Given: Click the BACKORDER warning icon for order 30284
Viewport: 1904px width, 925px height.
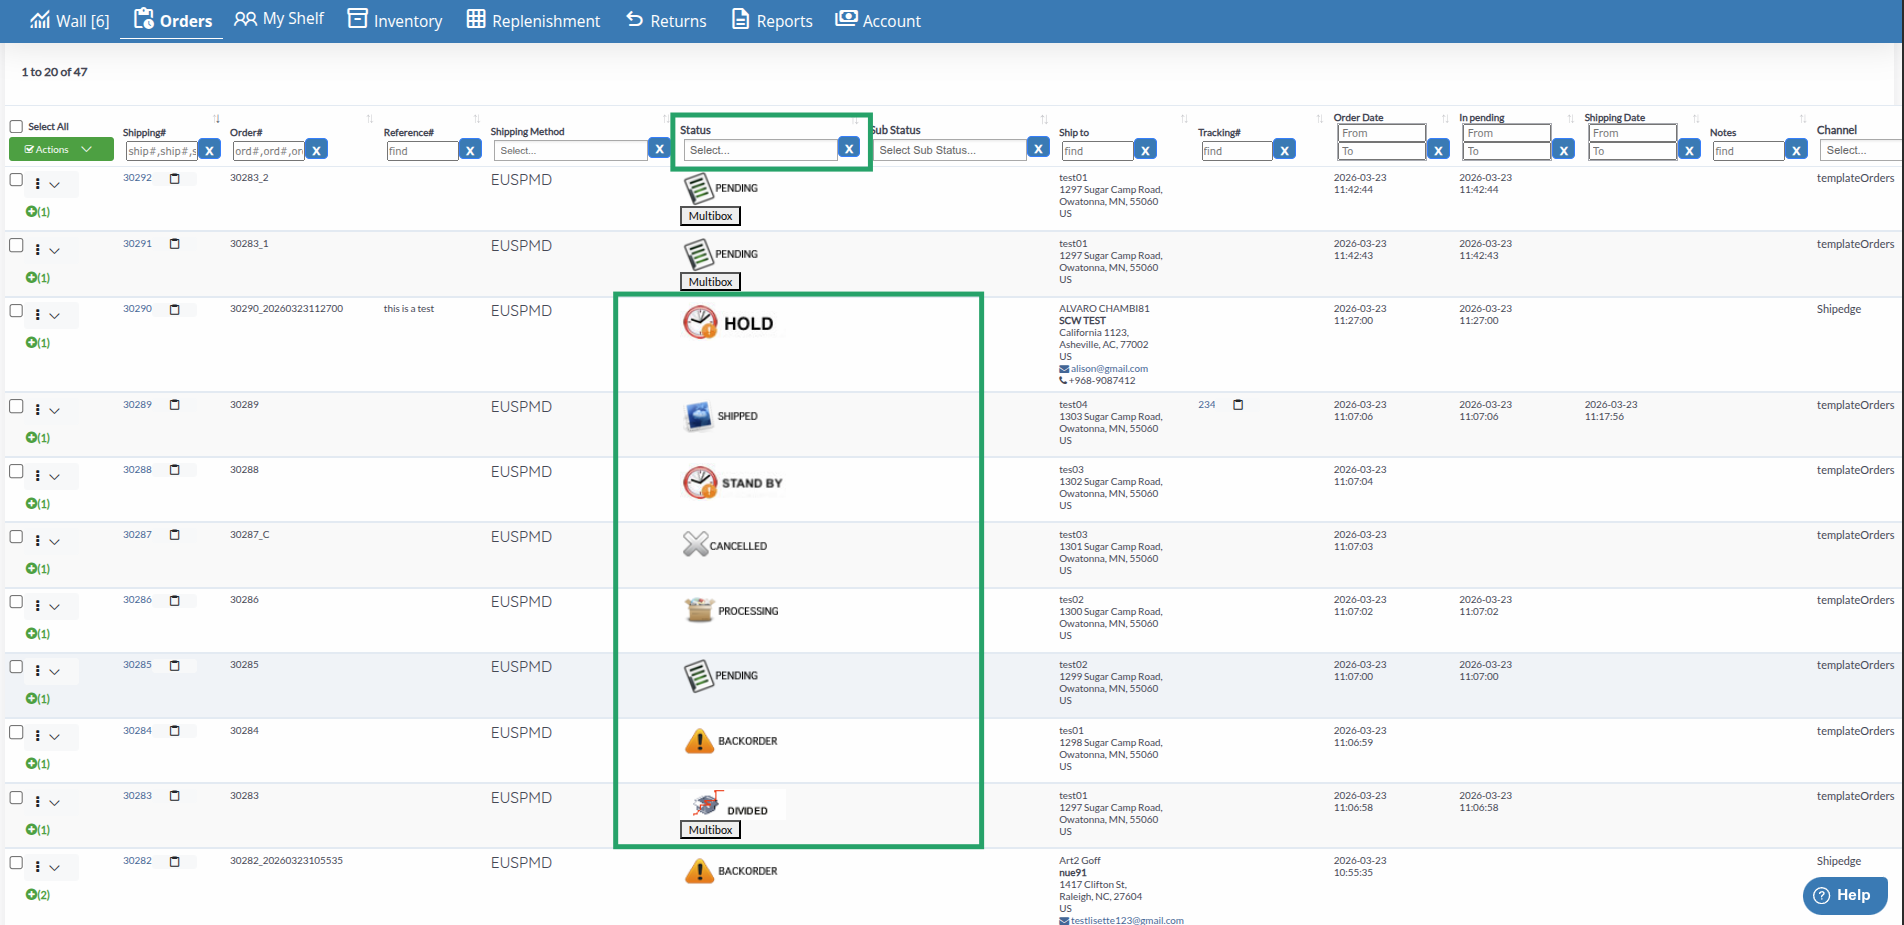Looking at the screenshot, I should [x=699, y=741].
